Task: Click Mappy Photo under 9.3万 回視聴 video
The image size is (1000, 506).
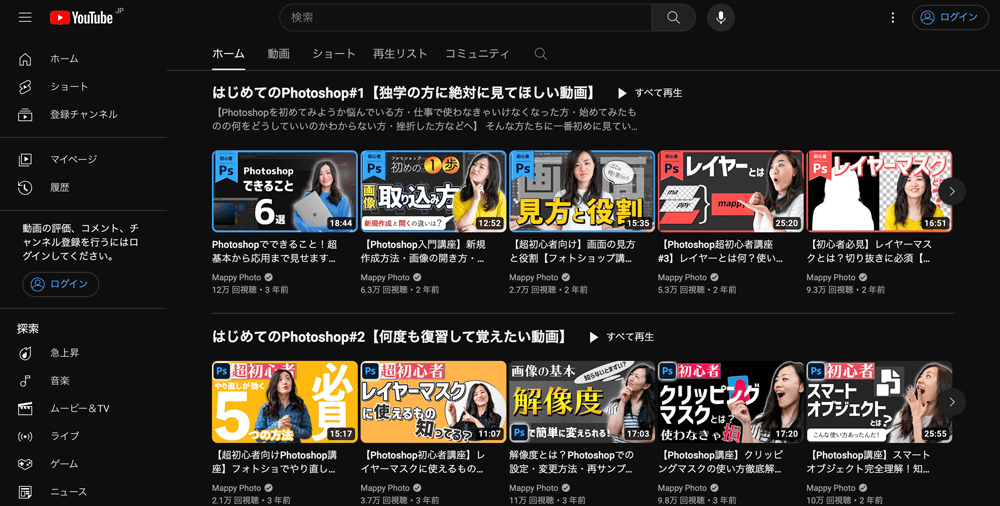Action: [x=830, y=278]
